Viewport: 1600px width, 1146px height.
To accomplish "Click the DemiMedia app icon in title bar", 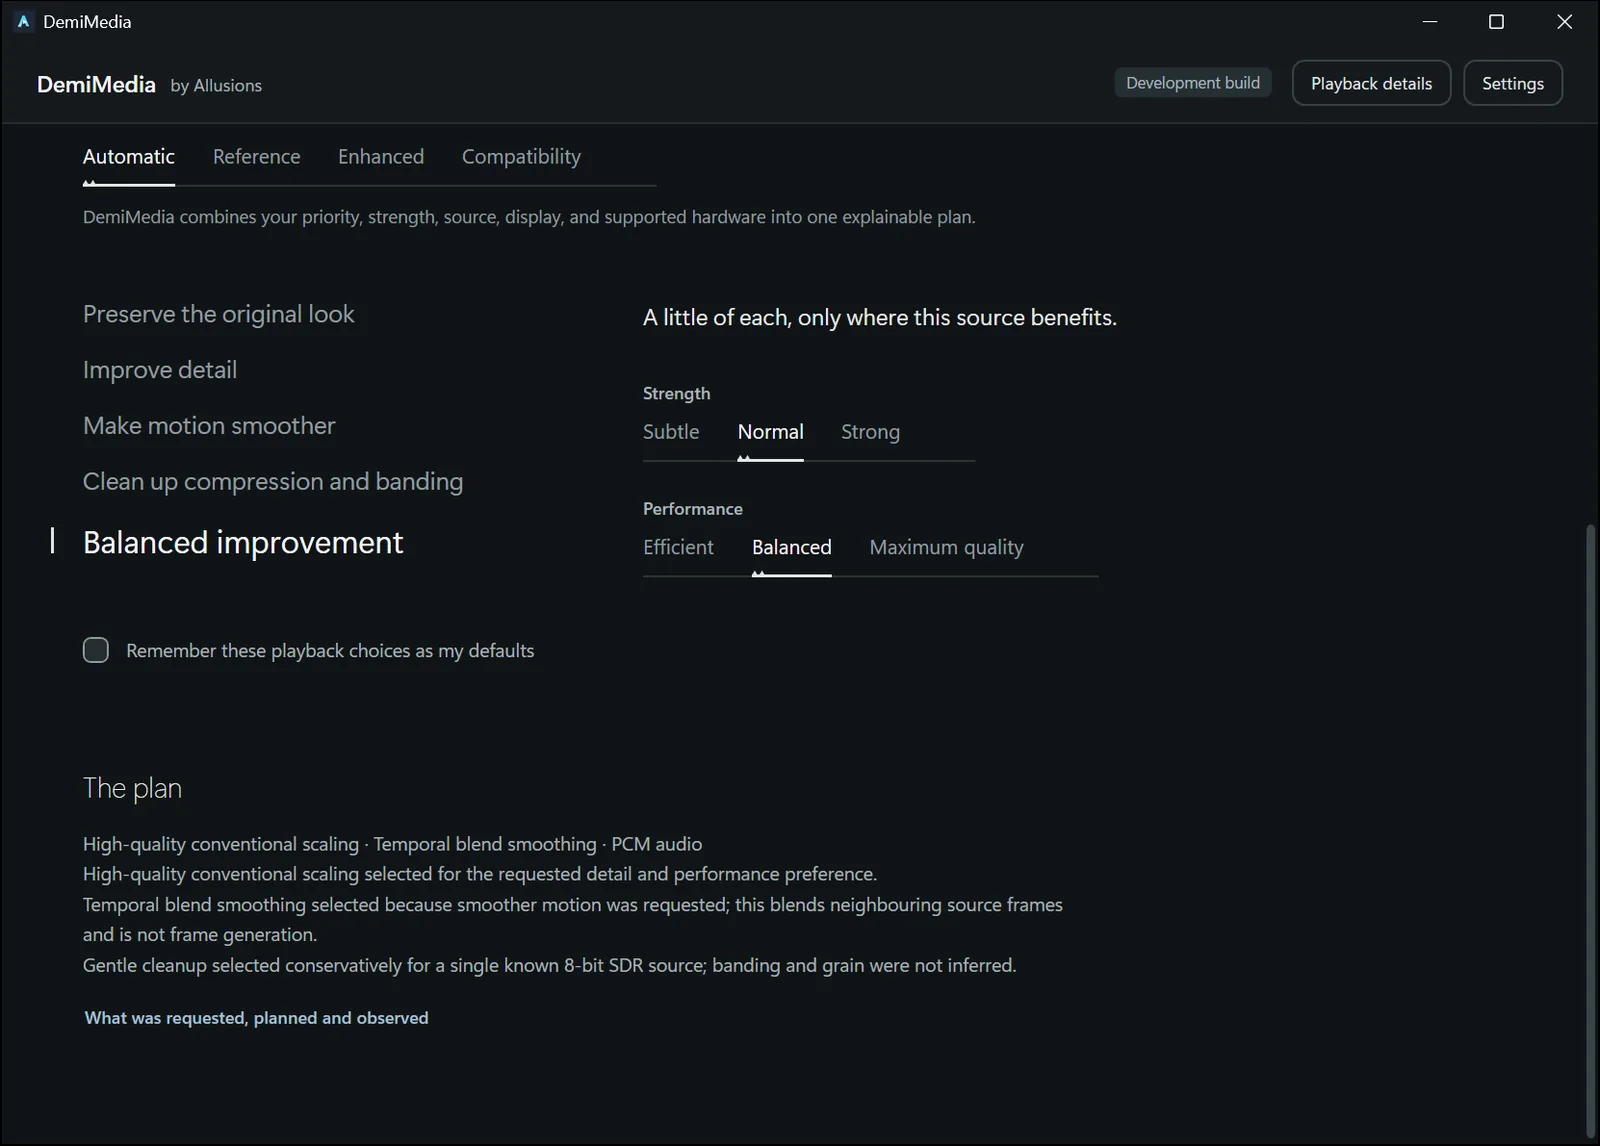I will [x=24, y=21].
